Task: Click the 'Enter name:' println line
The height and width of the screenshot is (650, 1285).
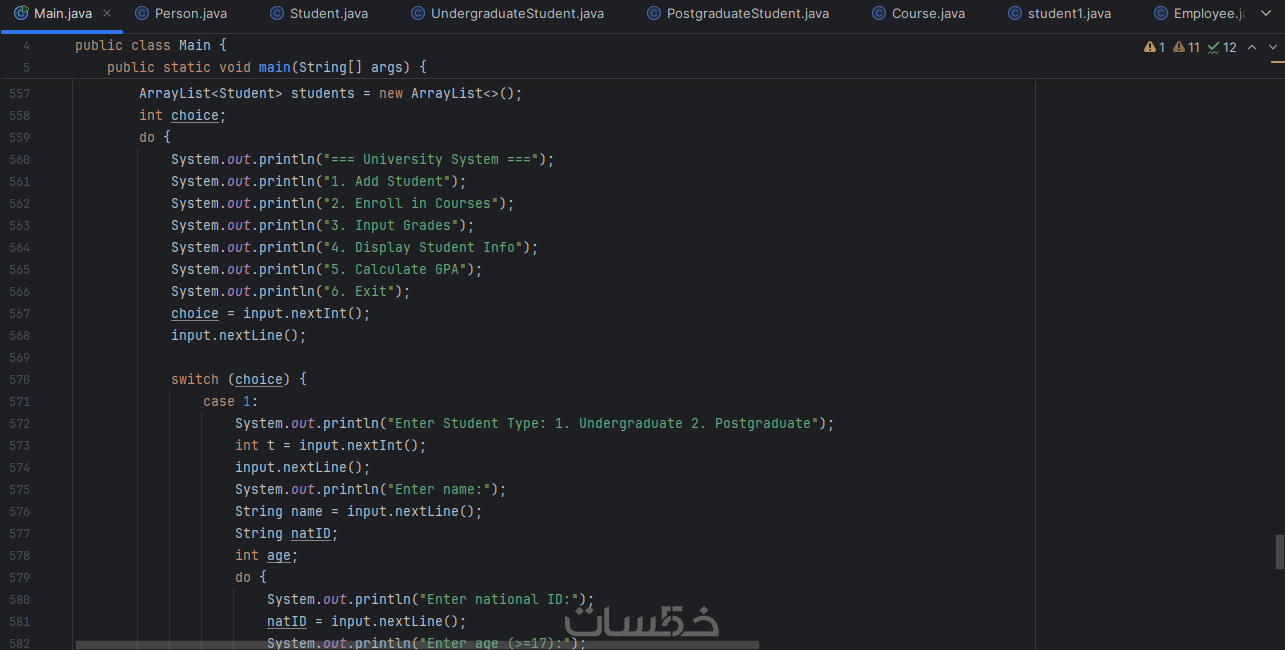Action: point(371,489)
